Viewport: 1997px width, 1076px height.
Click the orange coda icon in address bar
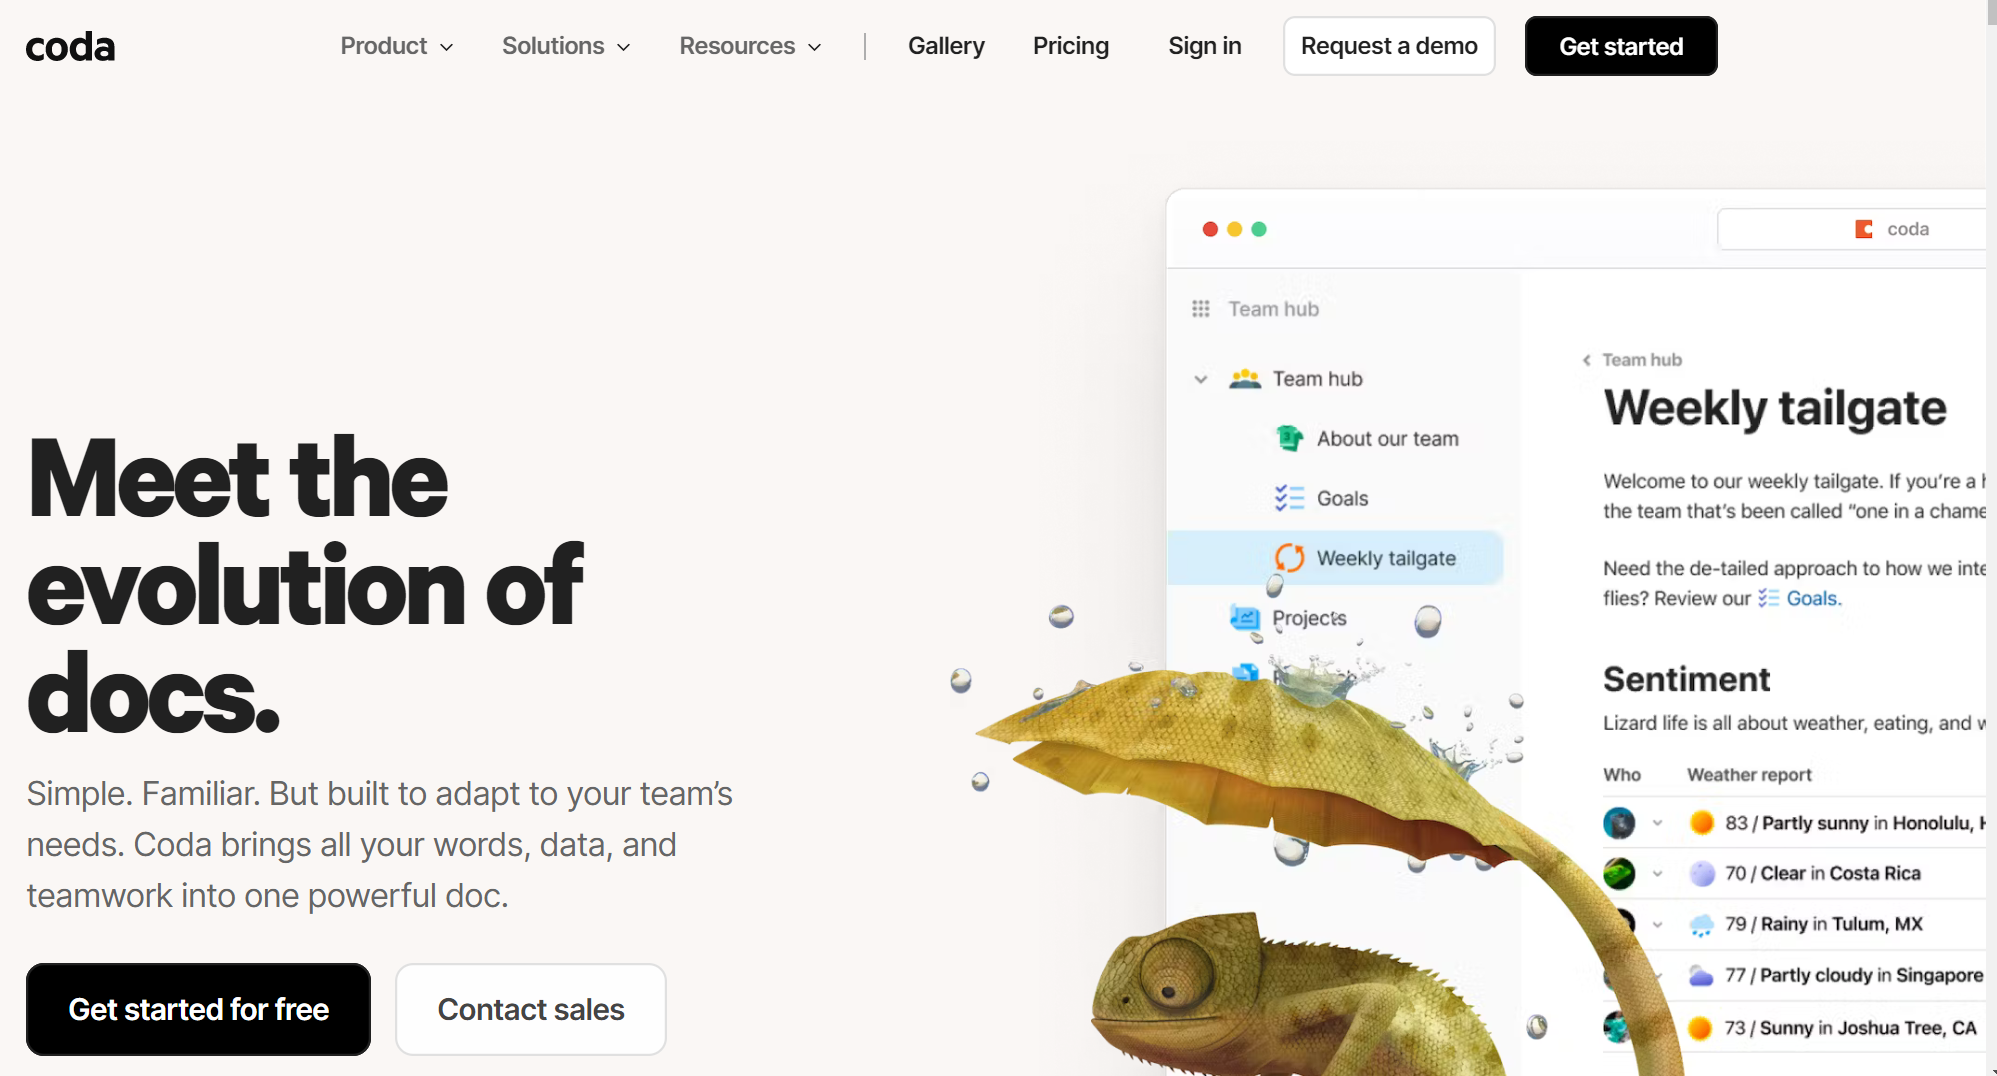click(x=1864, y=229)
